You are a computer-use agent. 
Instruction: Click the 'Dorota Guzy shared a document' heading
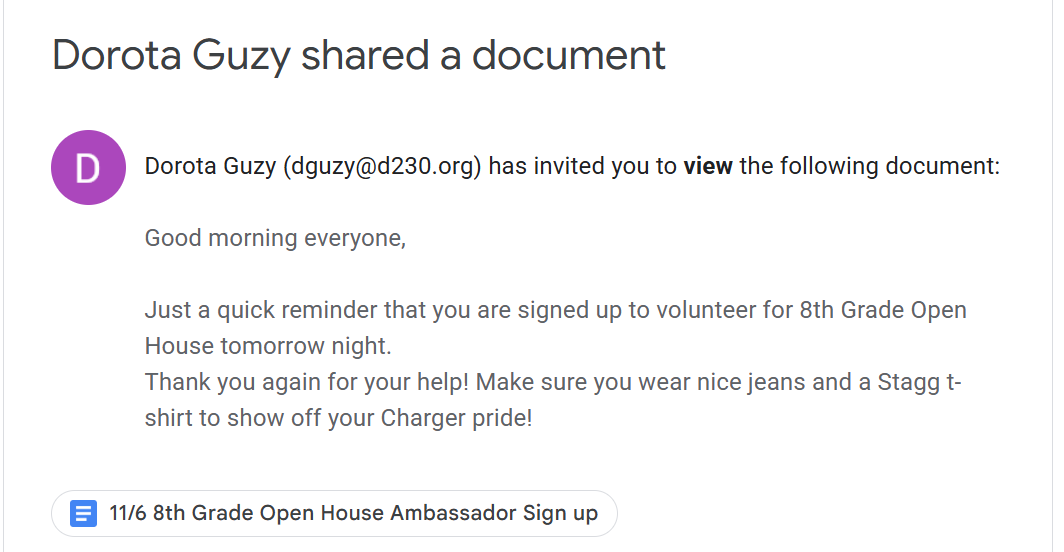pyautogui.click(x=358, y=55)
